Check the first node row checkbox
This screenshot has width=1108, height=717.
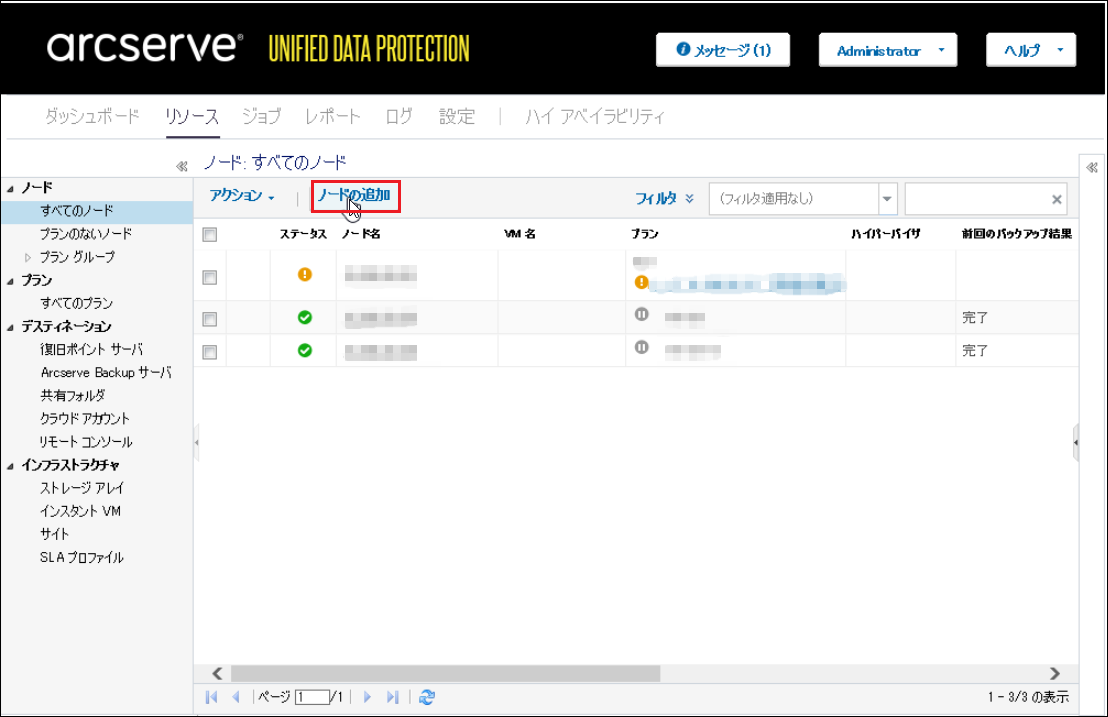[x=210, y=278]
